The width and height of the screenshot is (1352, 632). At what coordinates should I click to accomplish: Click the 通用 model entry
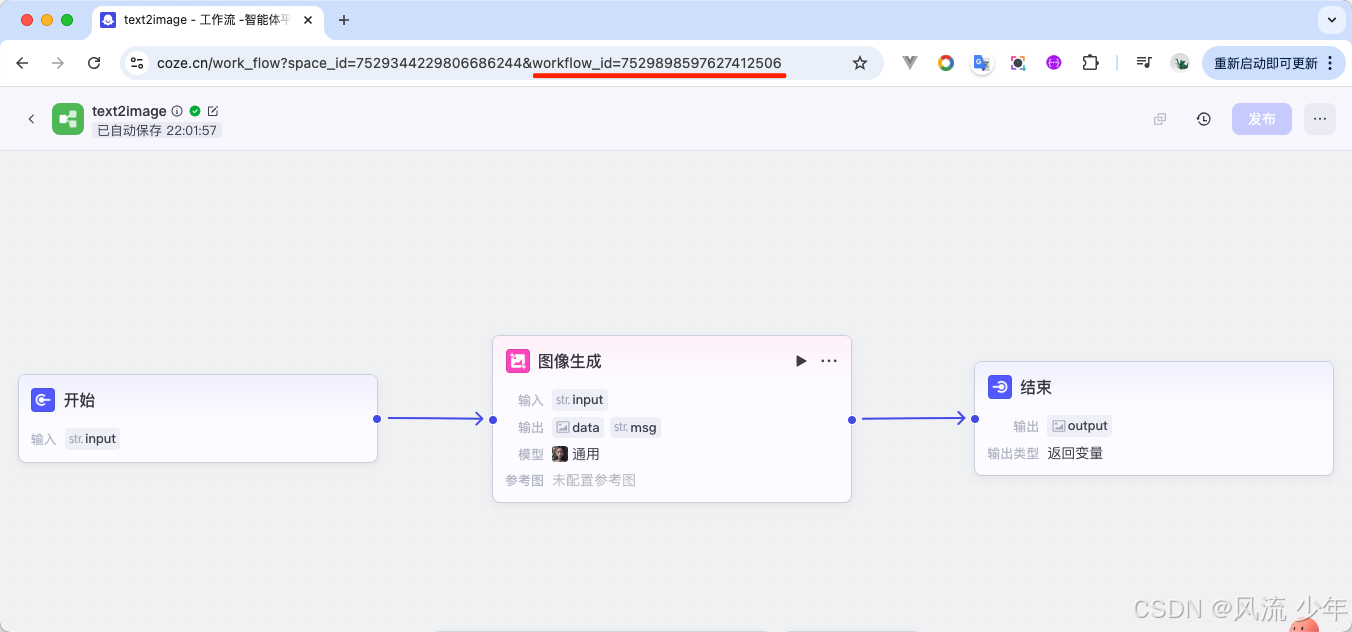coord(576,454)
